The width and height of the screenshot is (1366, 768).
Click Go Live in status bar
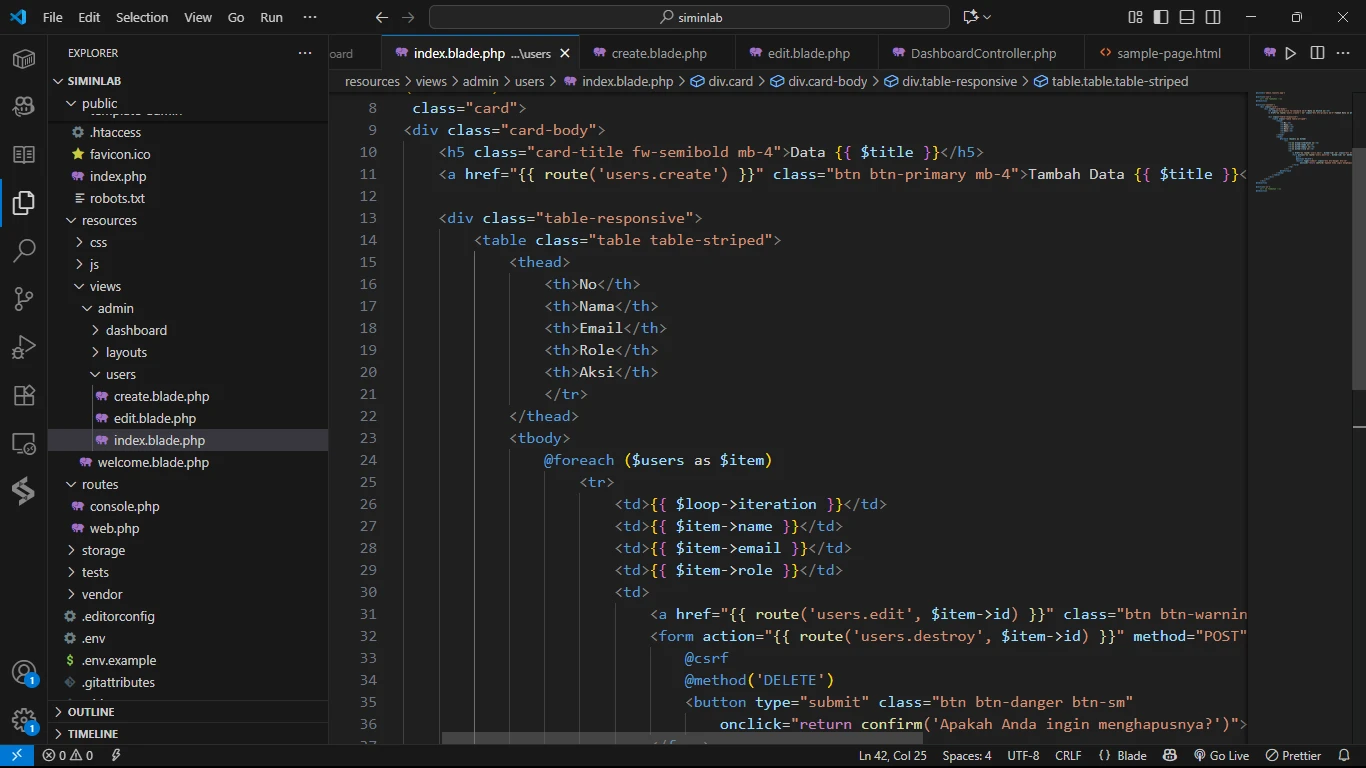(x=1221, y=756)
